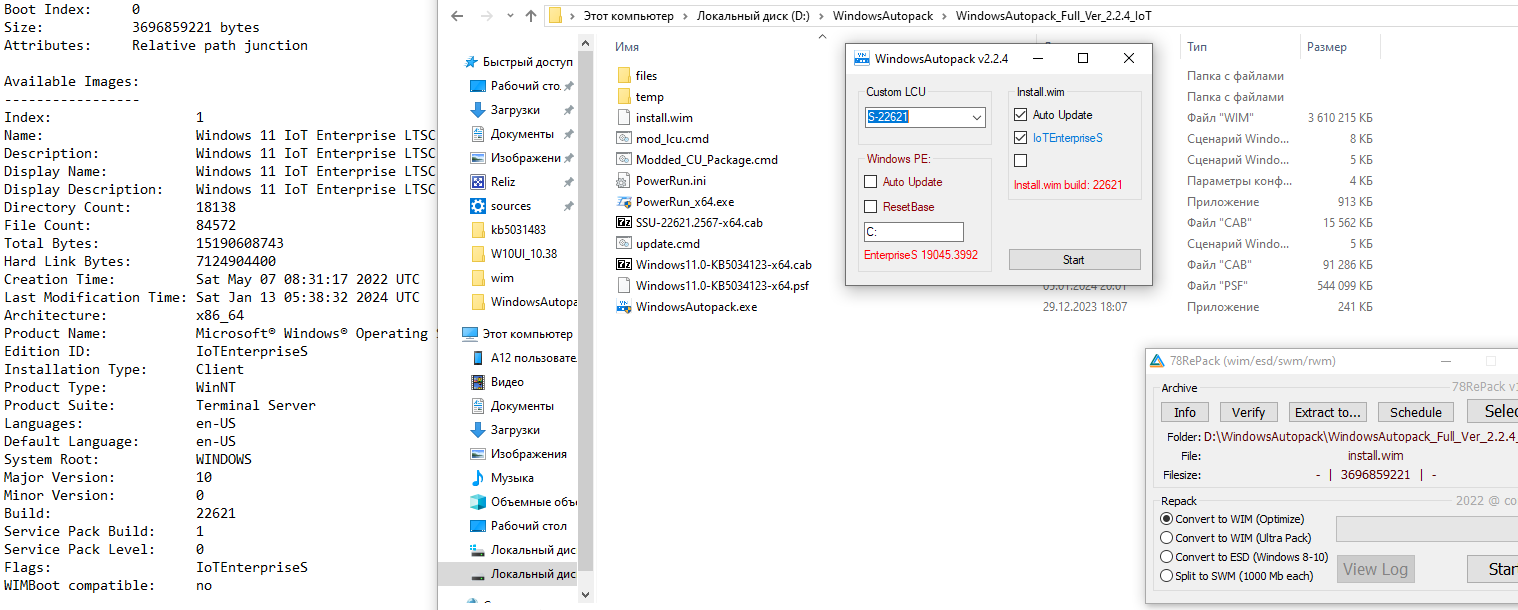Screen dimensions: 1518x610
Task: Click the View Log button
Action: point(1375,569)
